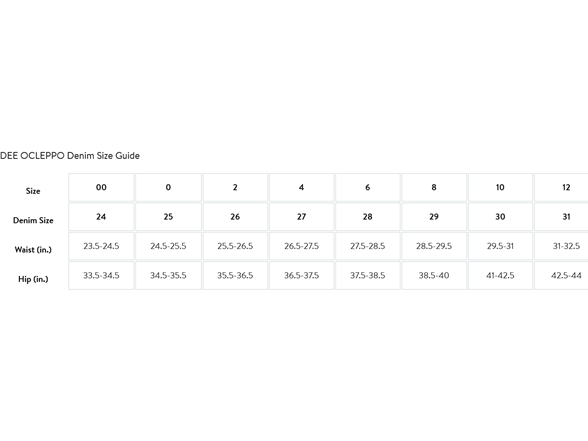588x441 pixels.
Task: Click the size 2 column header
Action: [235, 187]
